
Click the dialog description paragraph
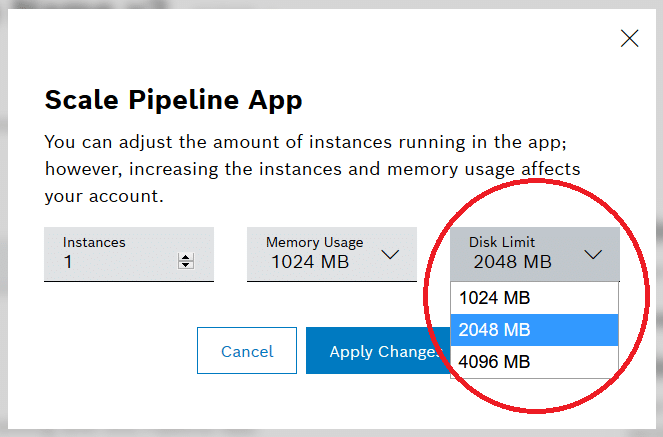(x=312, y=169)
